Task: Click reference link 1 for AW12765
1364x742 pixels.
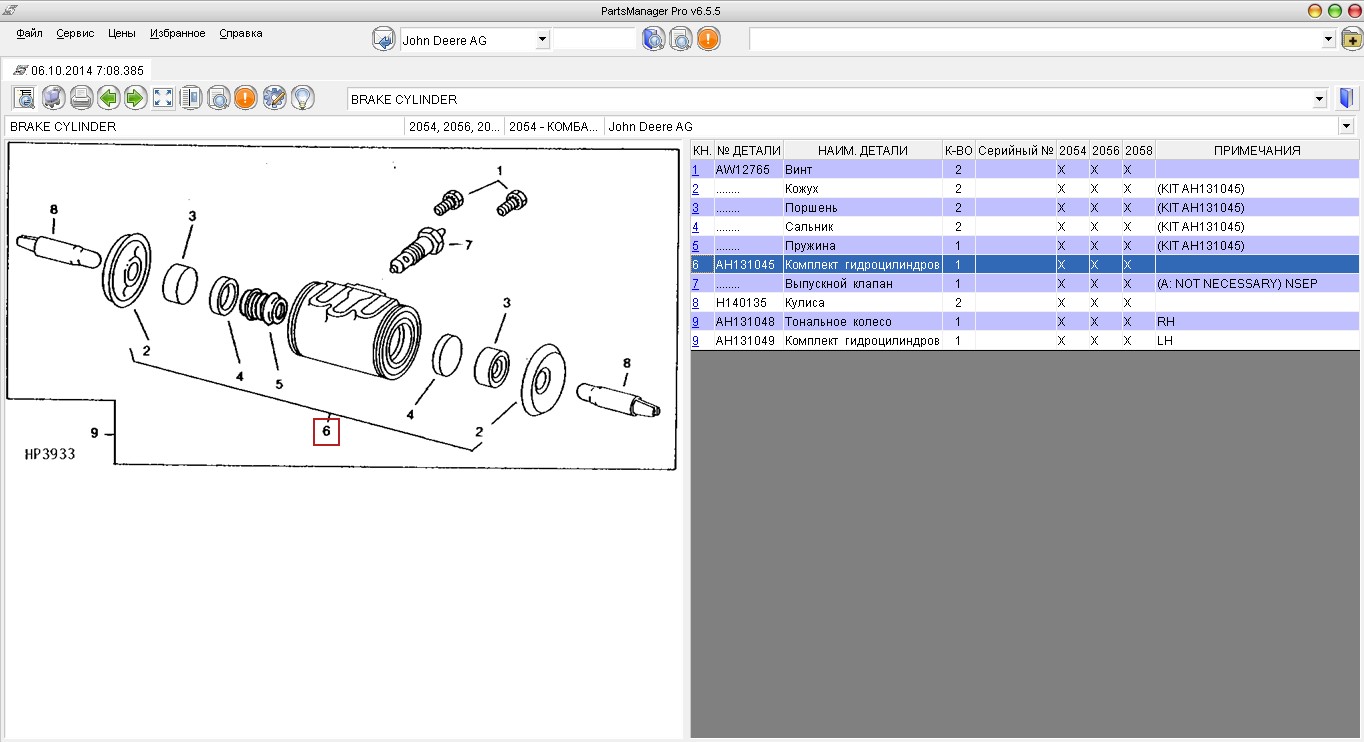Action: [695, 170]
